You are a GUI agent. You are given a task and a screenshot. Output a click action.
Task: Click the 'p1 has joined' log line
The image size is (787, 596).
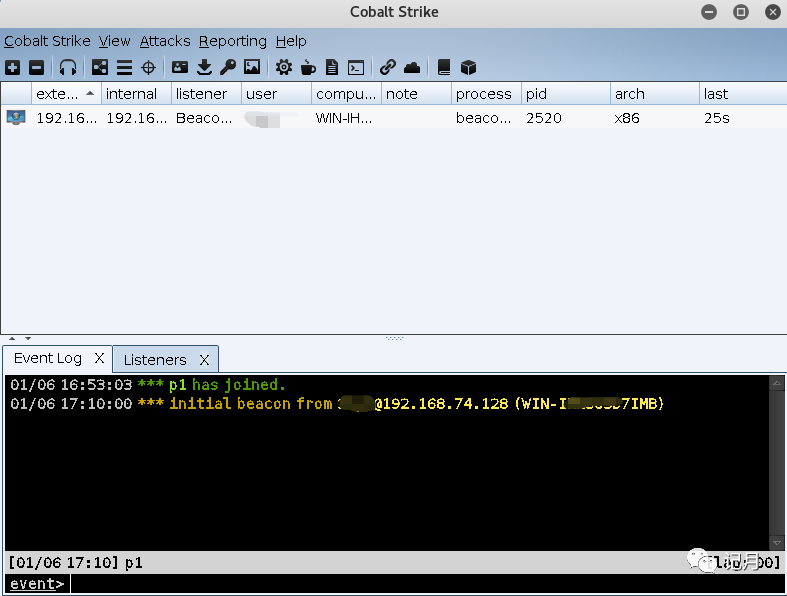coord(148,385)
